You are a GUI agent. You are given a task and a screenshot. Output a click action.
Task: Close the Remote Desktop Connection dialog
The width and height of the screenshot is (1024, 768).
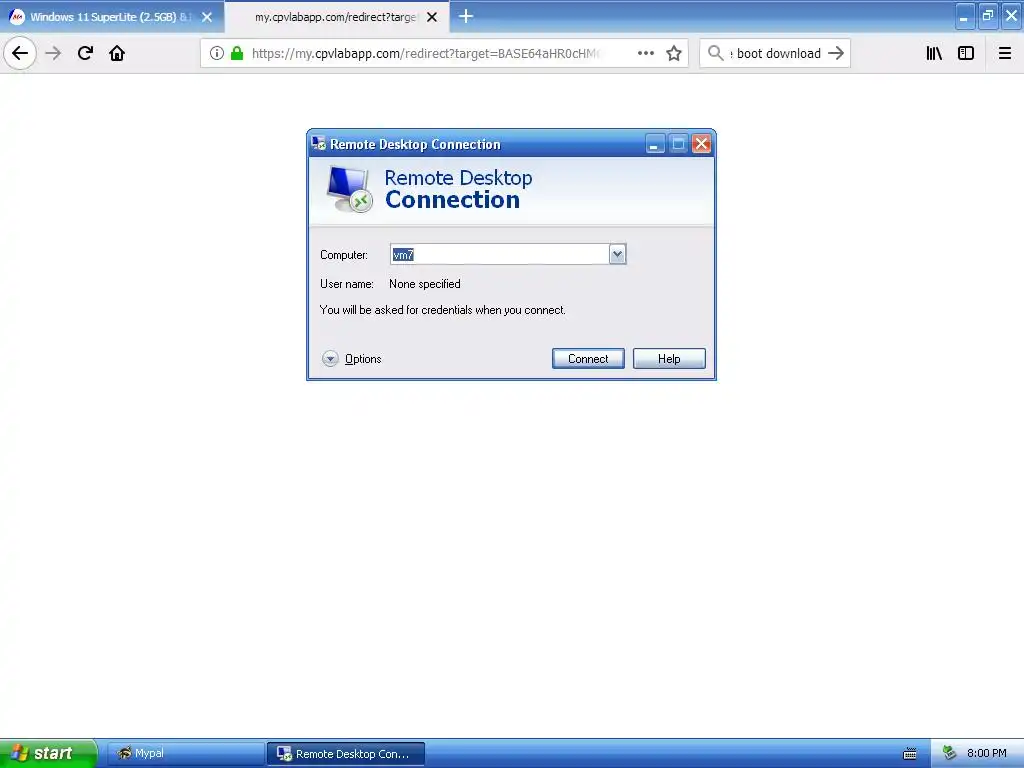(x=701, y=144)
